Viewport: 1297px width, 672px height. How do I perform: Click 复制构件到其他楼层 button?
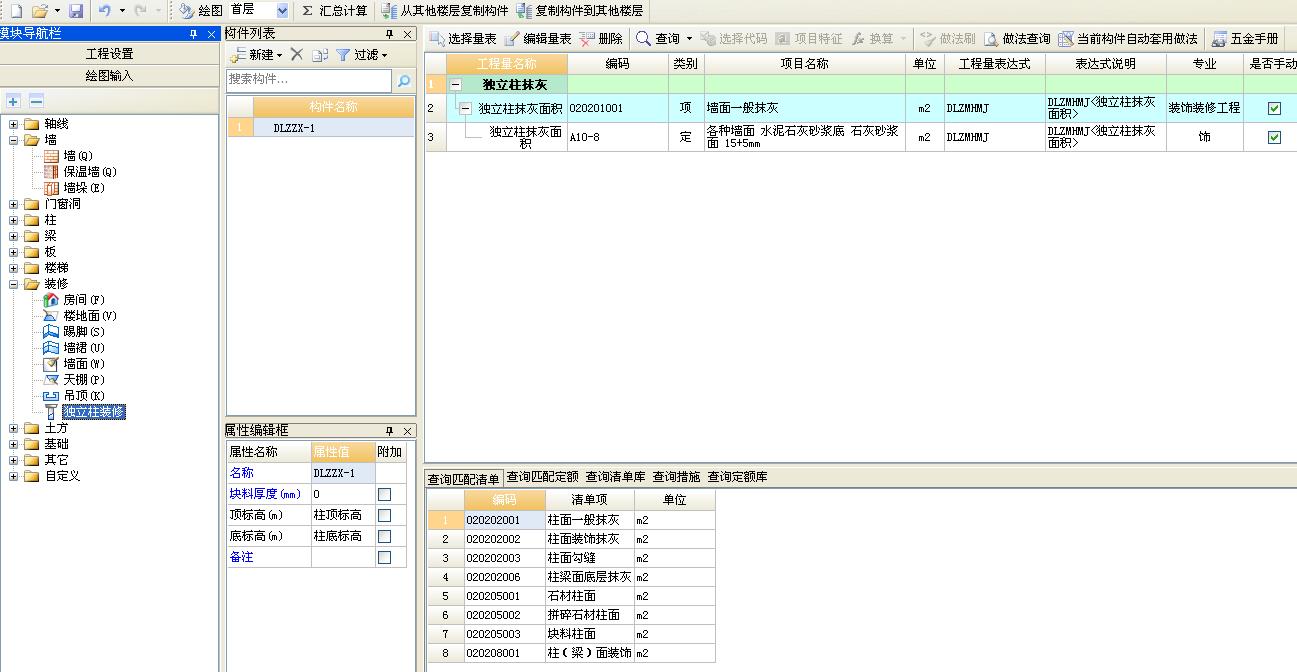(580, 10)
